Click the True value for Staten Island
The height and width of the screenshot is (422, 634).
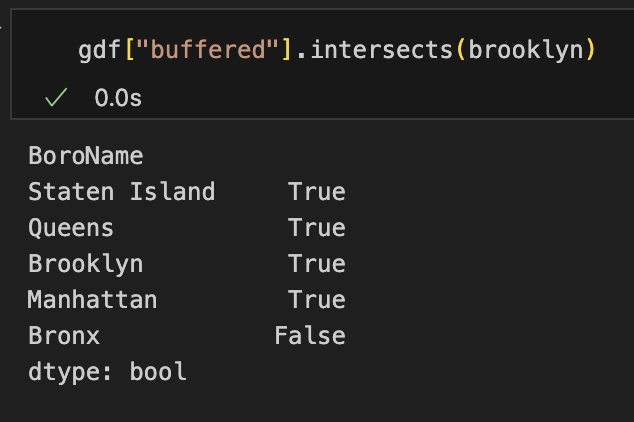point(316,192)
